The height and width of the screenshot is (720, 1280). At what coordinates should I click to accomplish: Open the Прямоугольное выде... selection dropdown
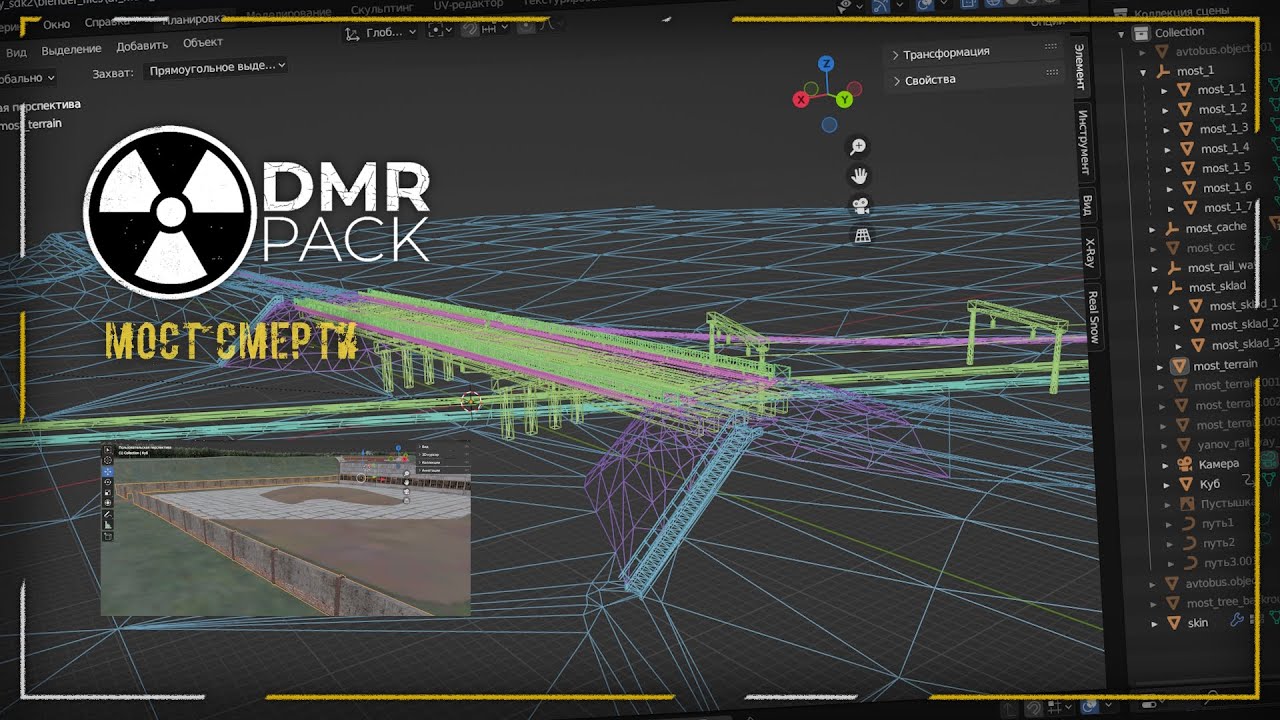click(x=216, y=68)
